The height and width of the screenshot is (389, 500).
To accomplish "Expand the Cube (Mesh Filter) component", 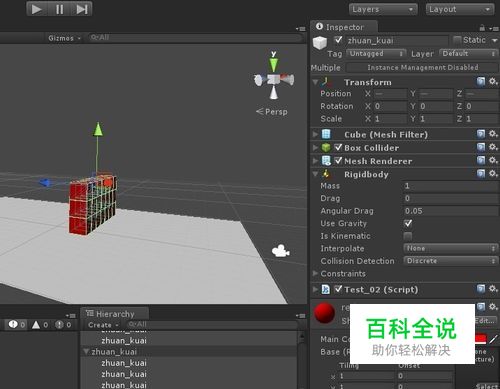I will pos(315,134).
